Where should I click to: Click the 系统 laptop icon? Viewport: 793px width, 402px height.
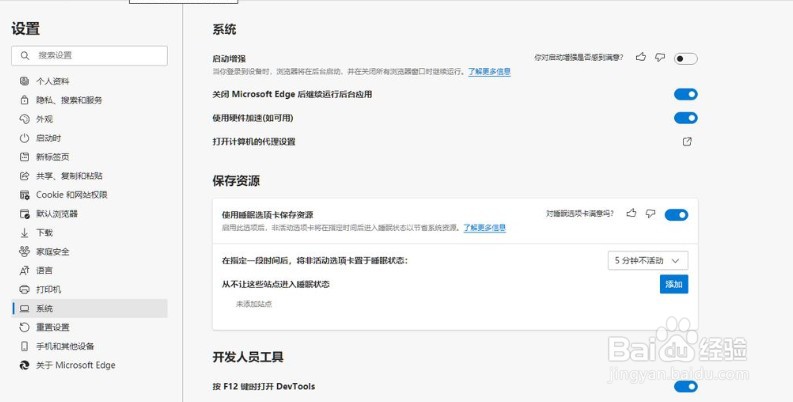[24, 308]
